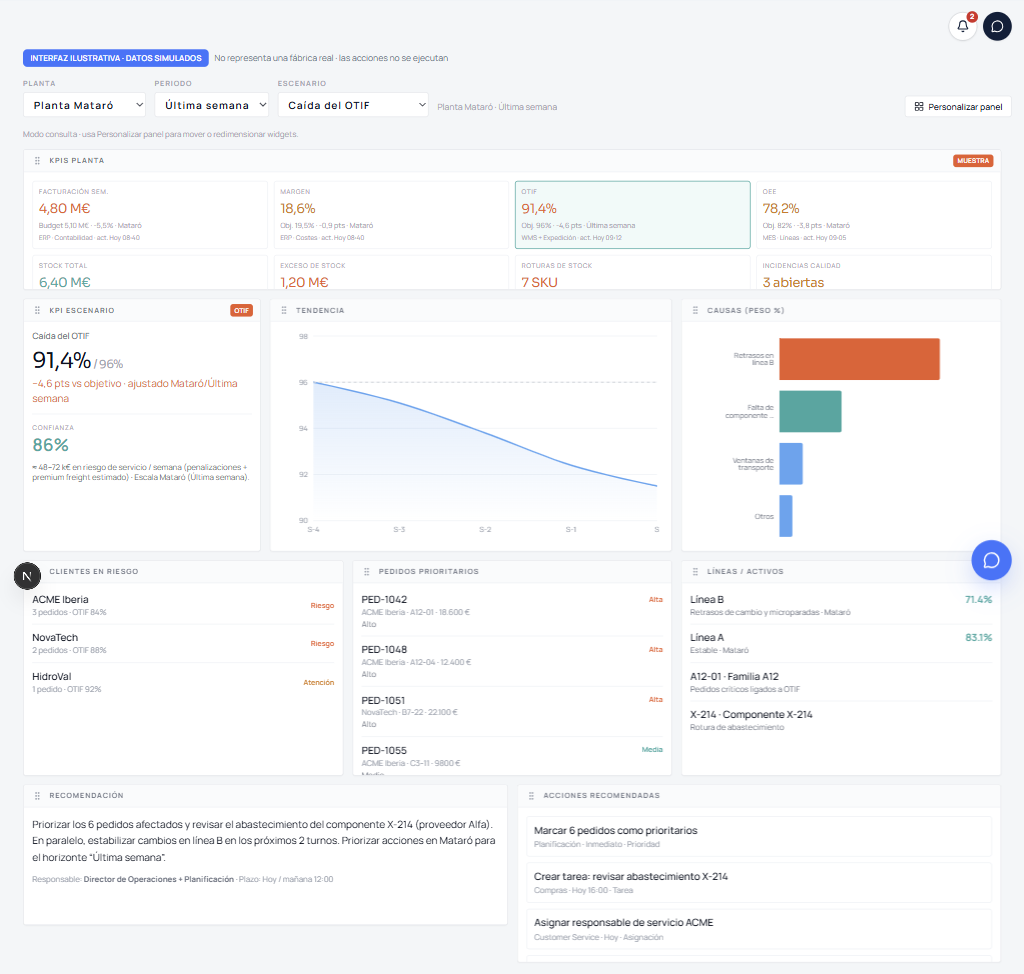Open the notifications bell icon
The height and width of the screenshot is (974, 1024).
pos(962,26)
